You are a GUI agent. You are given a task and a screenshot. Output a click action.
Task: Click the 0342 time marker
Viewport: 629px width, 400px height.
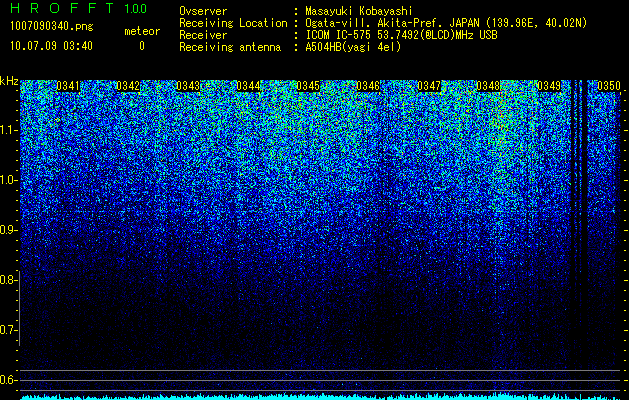coord(128,86)
